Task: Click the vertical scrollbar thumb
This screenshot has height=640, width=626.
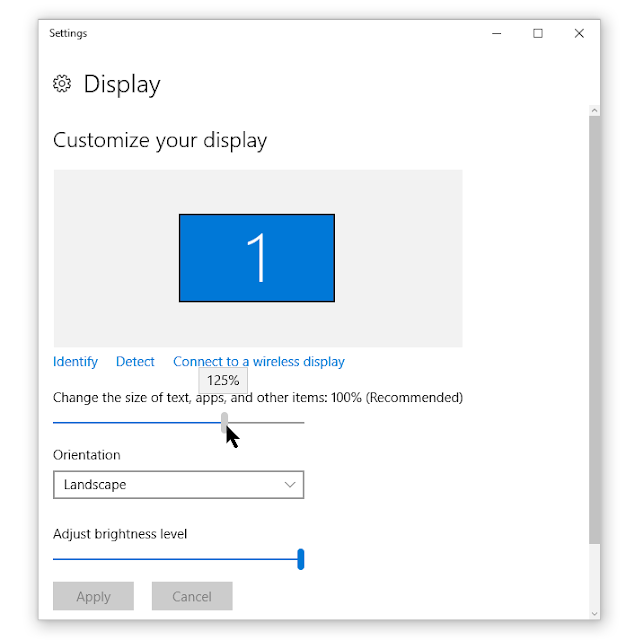Action: (594, 330)
